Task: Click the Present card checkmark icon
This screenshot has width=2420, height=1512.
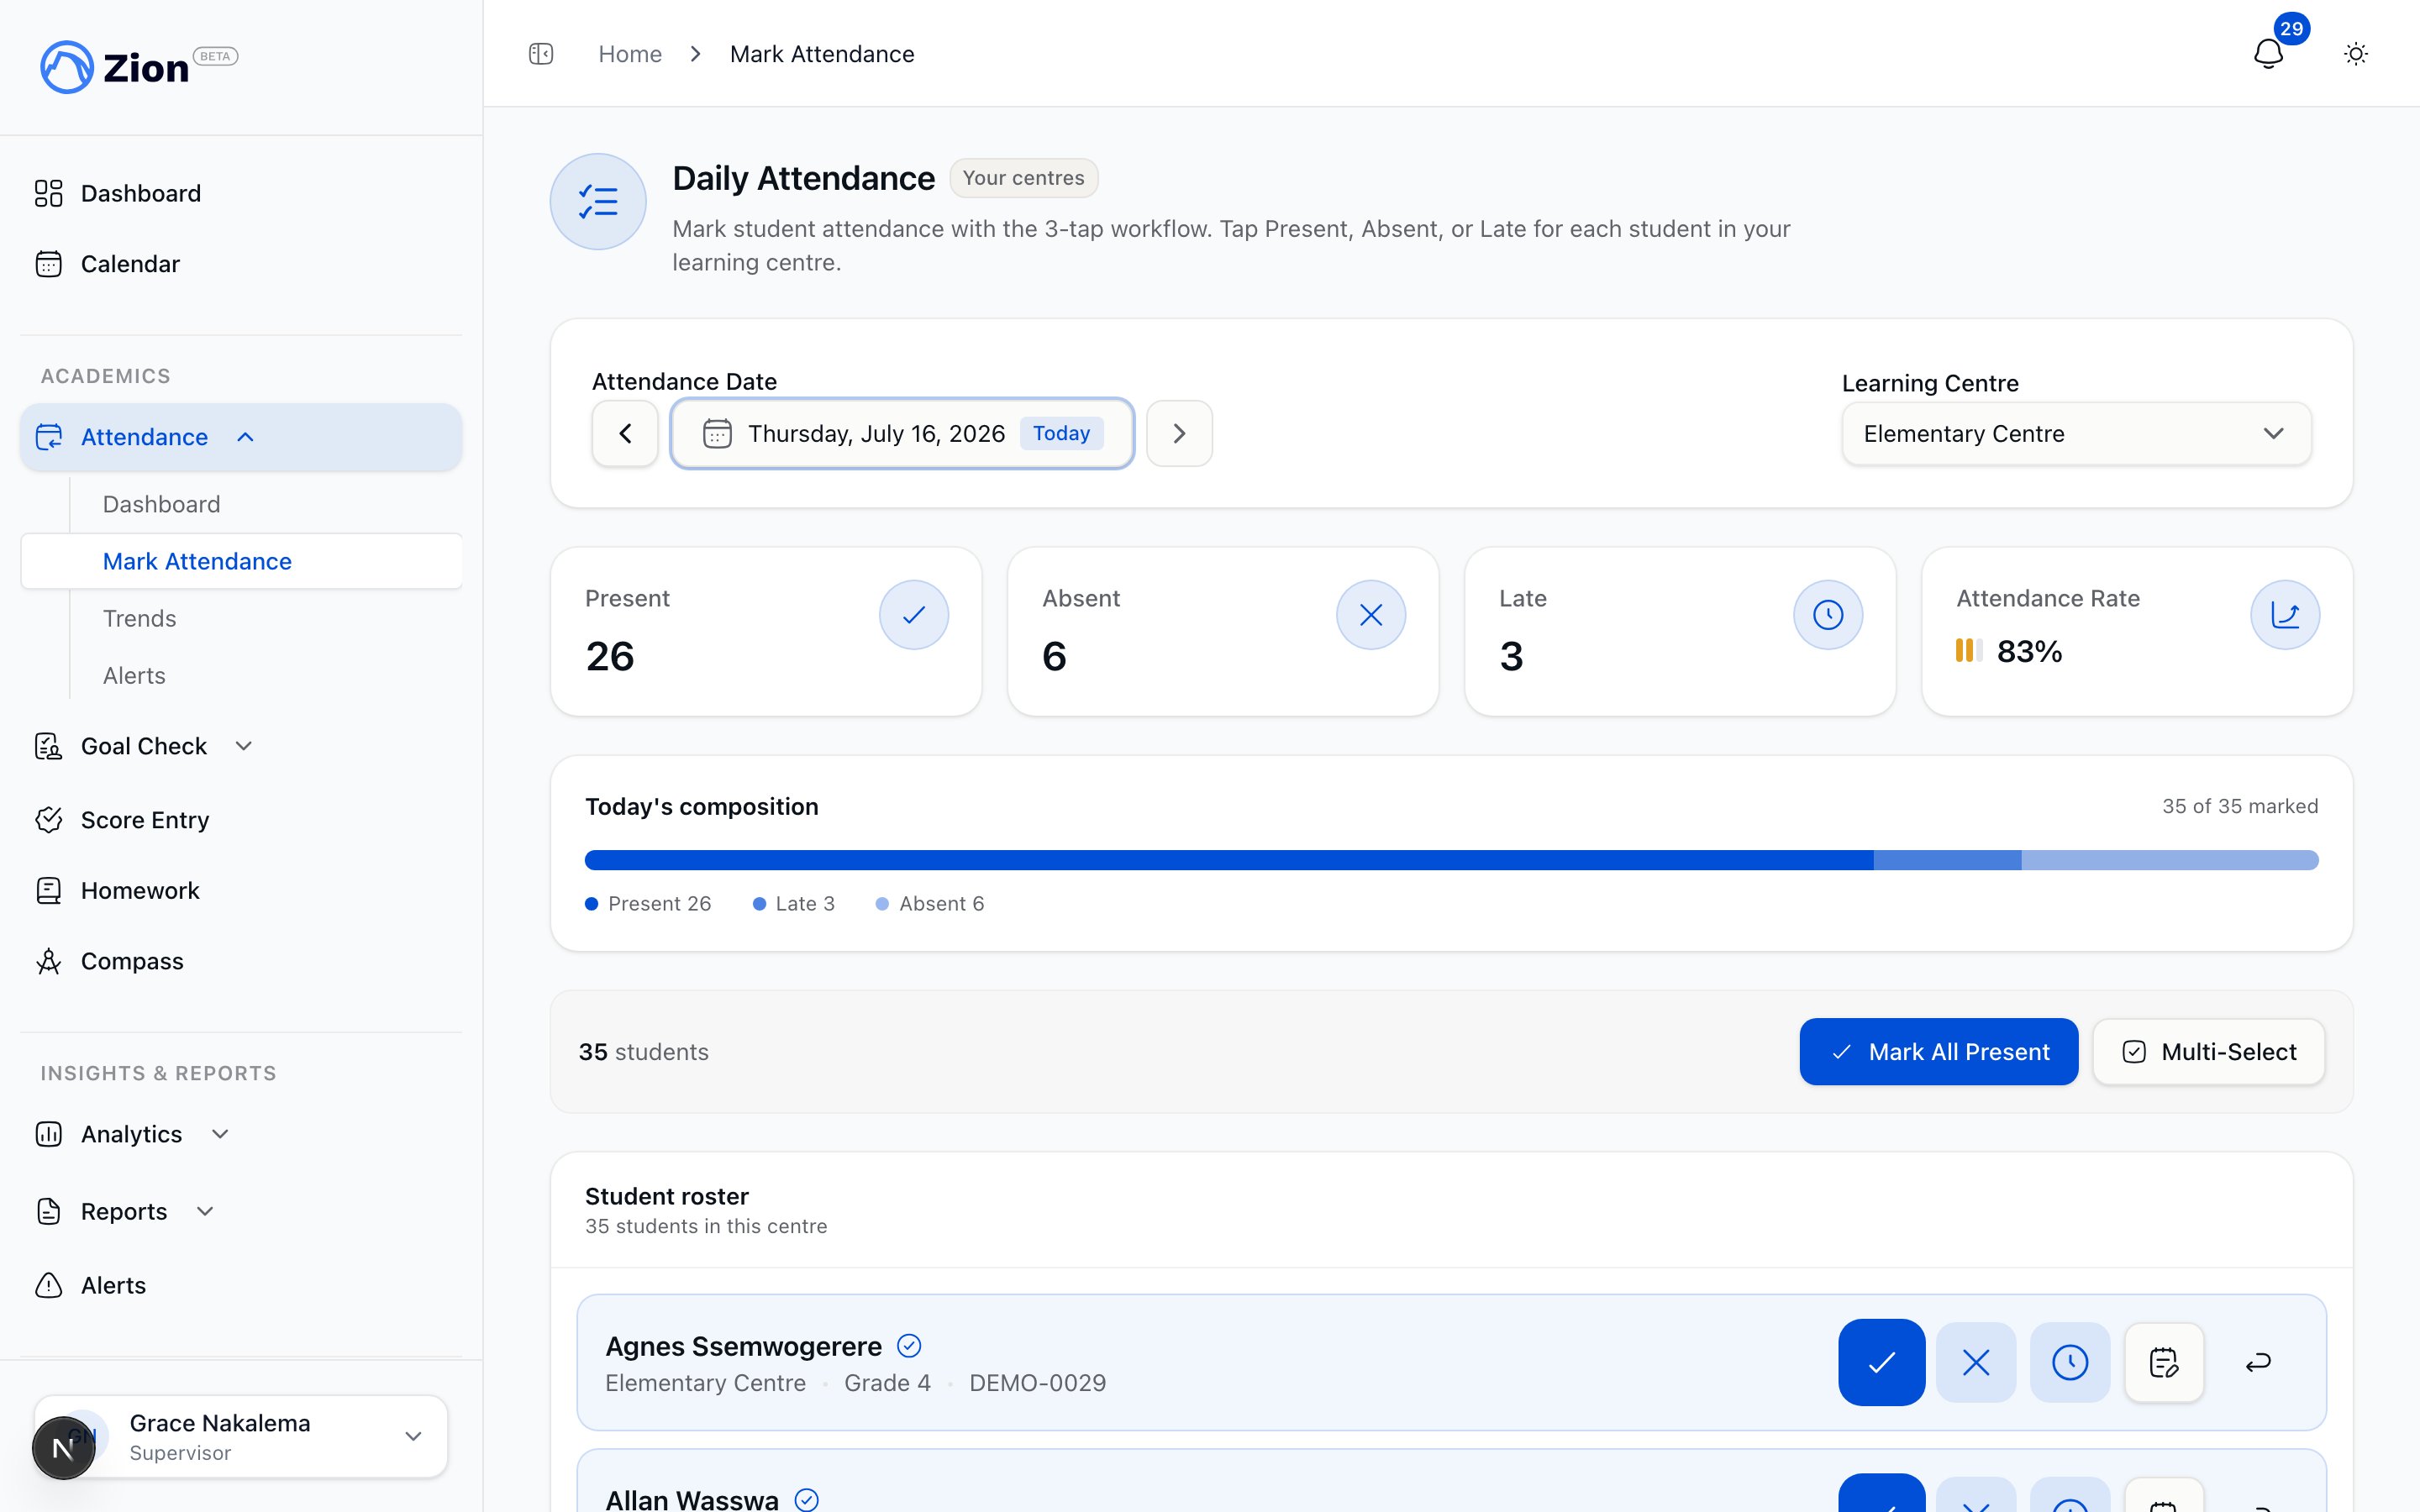Action: [914, 615]
